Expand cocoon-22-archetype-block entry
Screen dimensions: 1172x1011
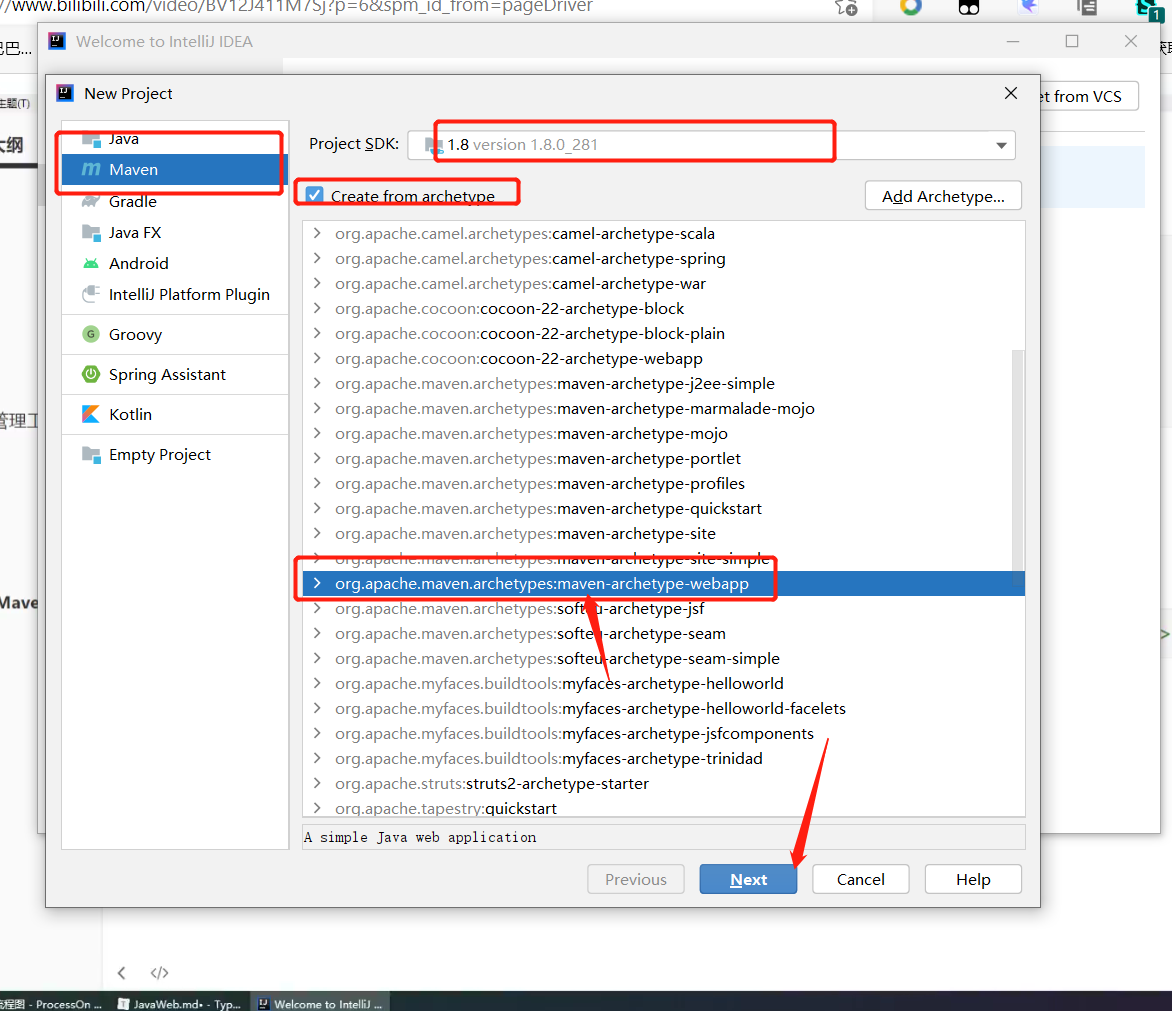317,309
